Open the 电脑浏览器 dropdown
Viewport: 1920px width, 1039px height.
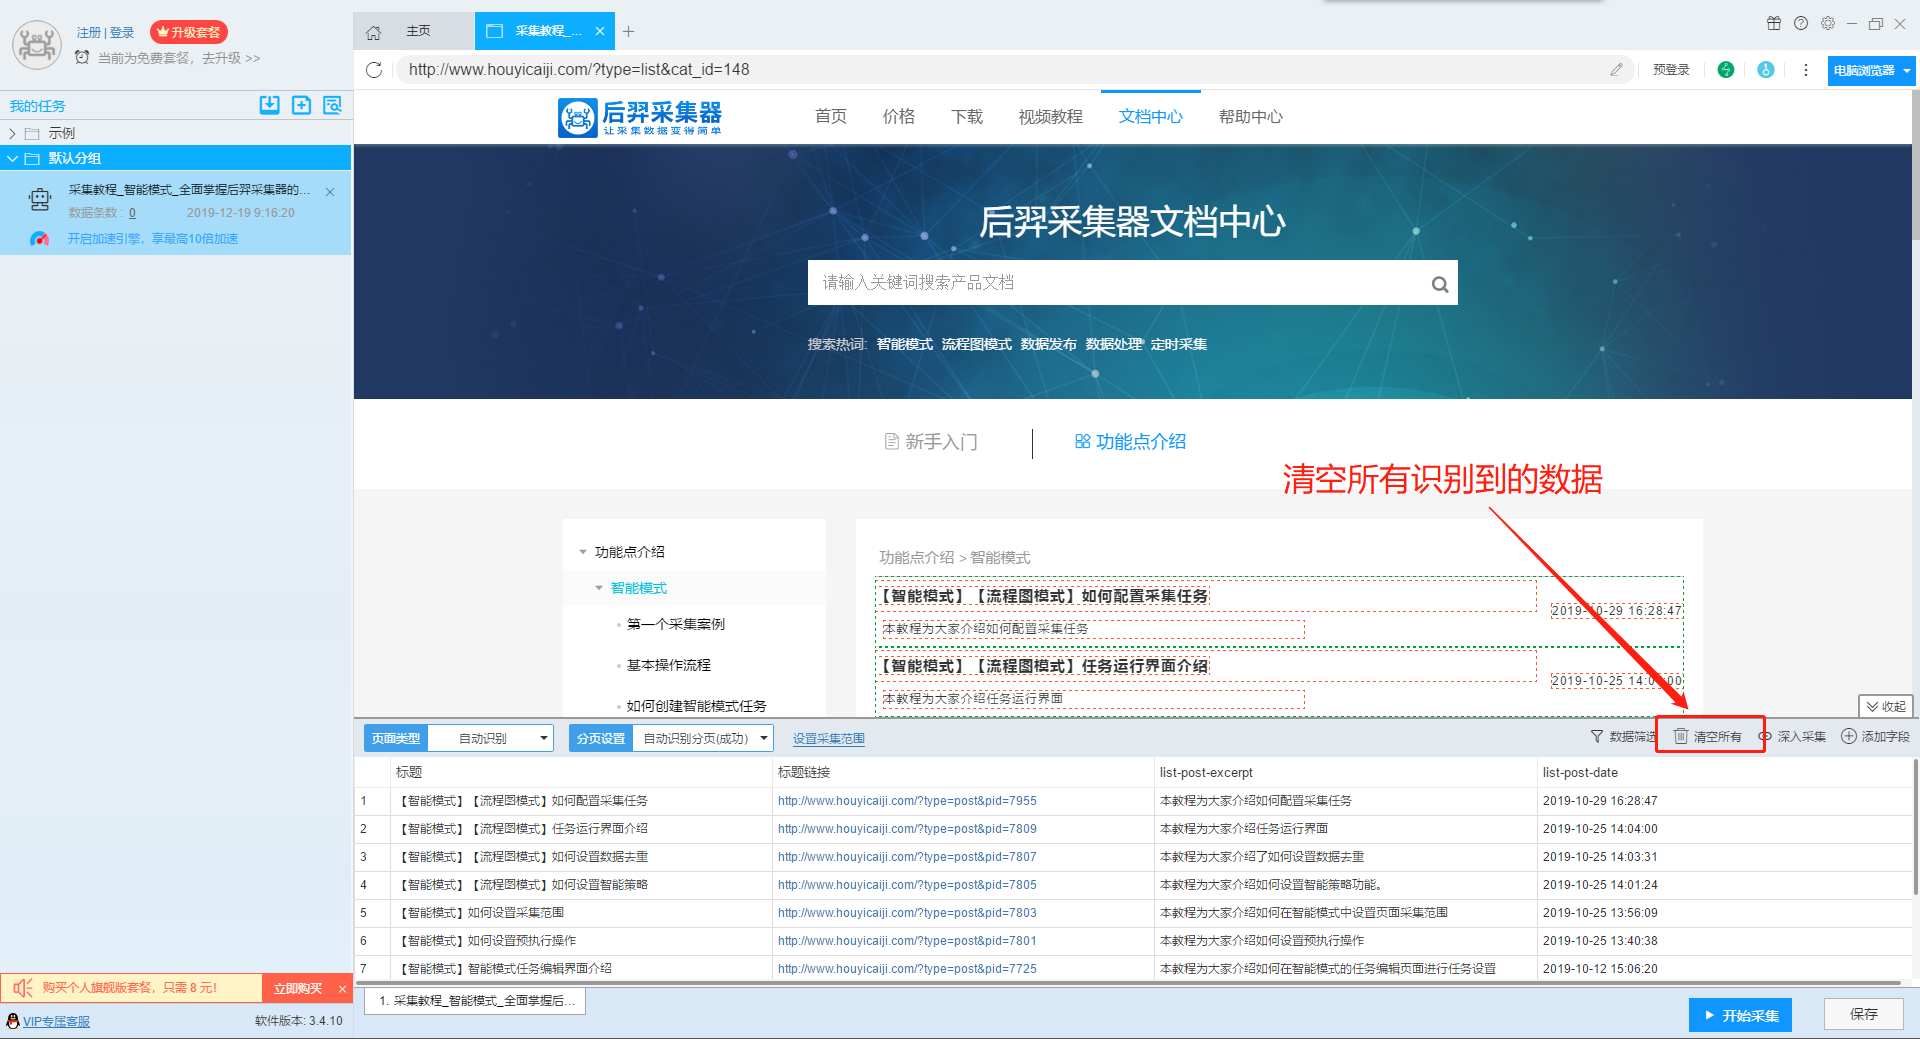click(1871, 70)
